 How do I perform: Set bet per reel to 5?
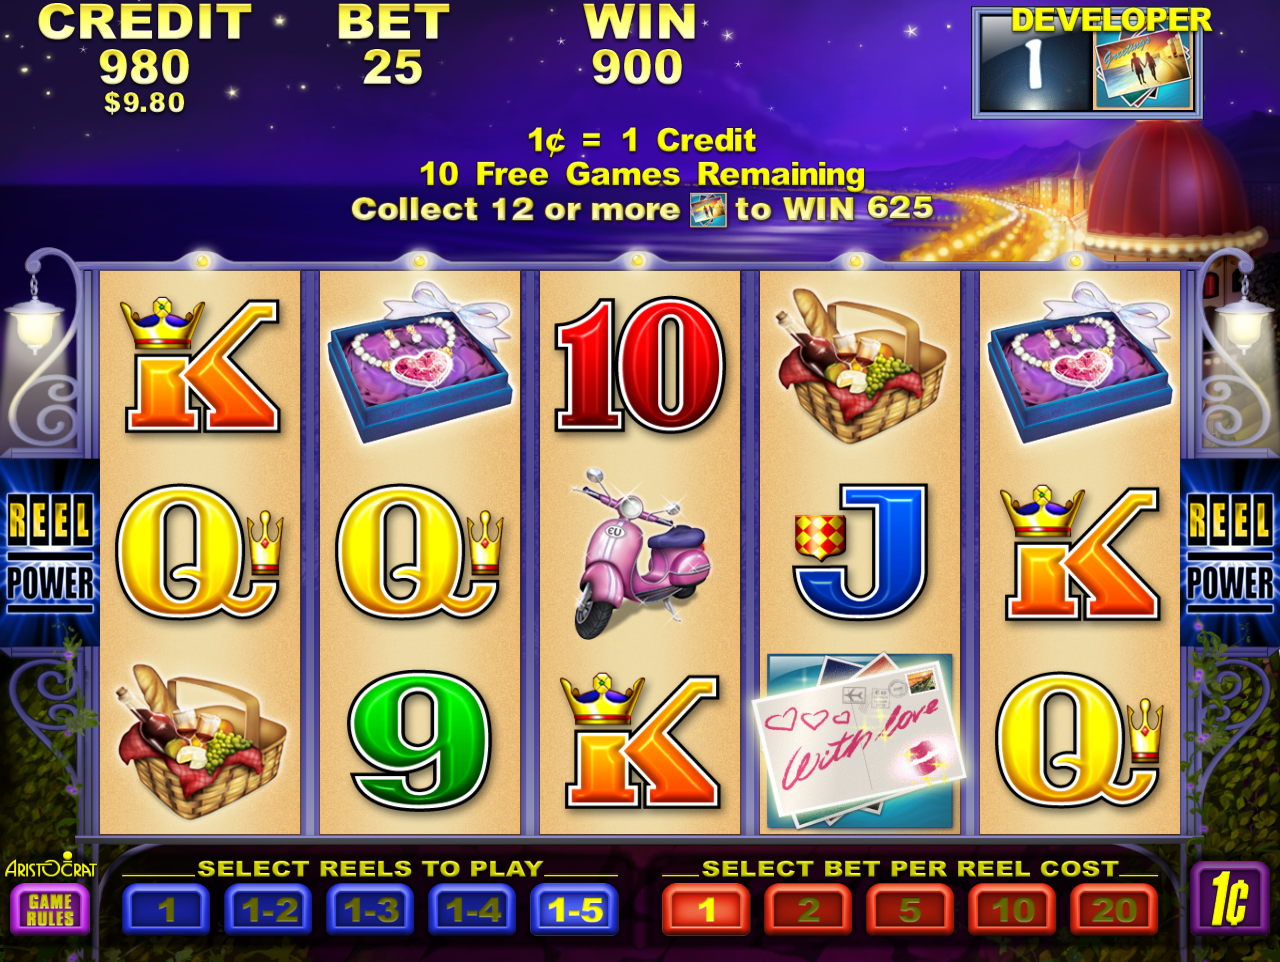(911, 910)
